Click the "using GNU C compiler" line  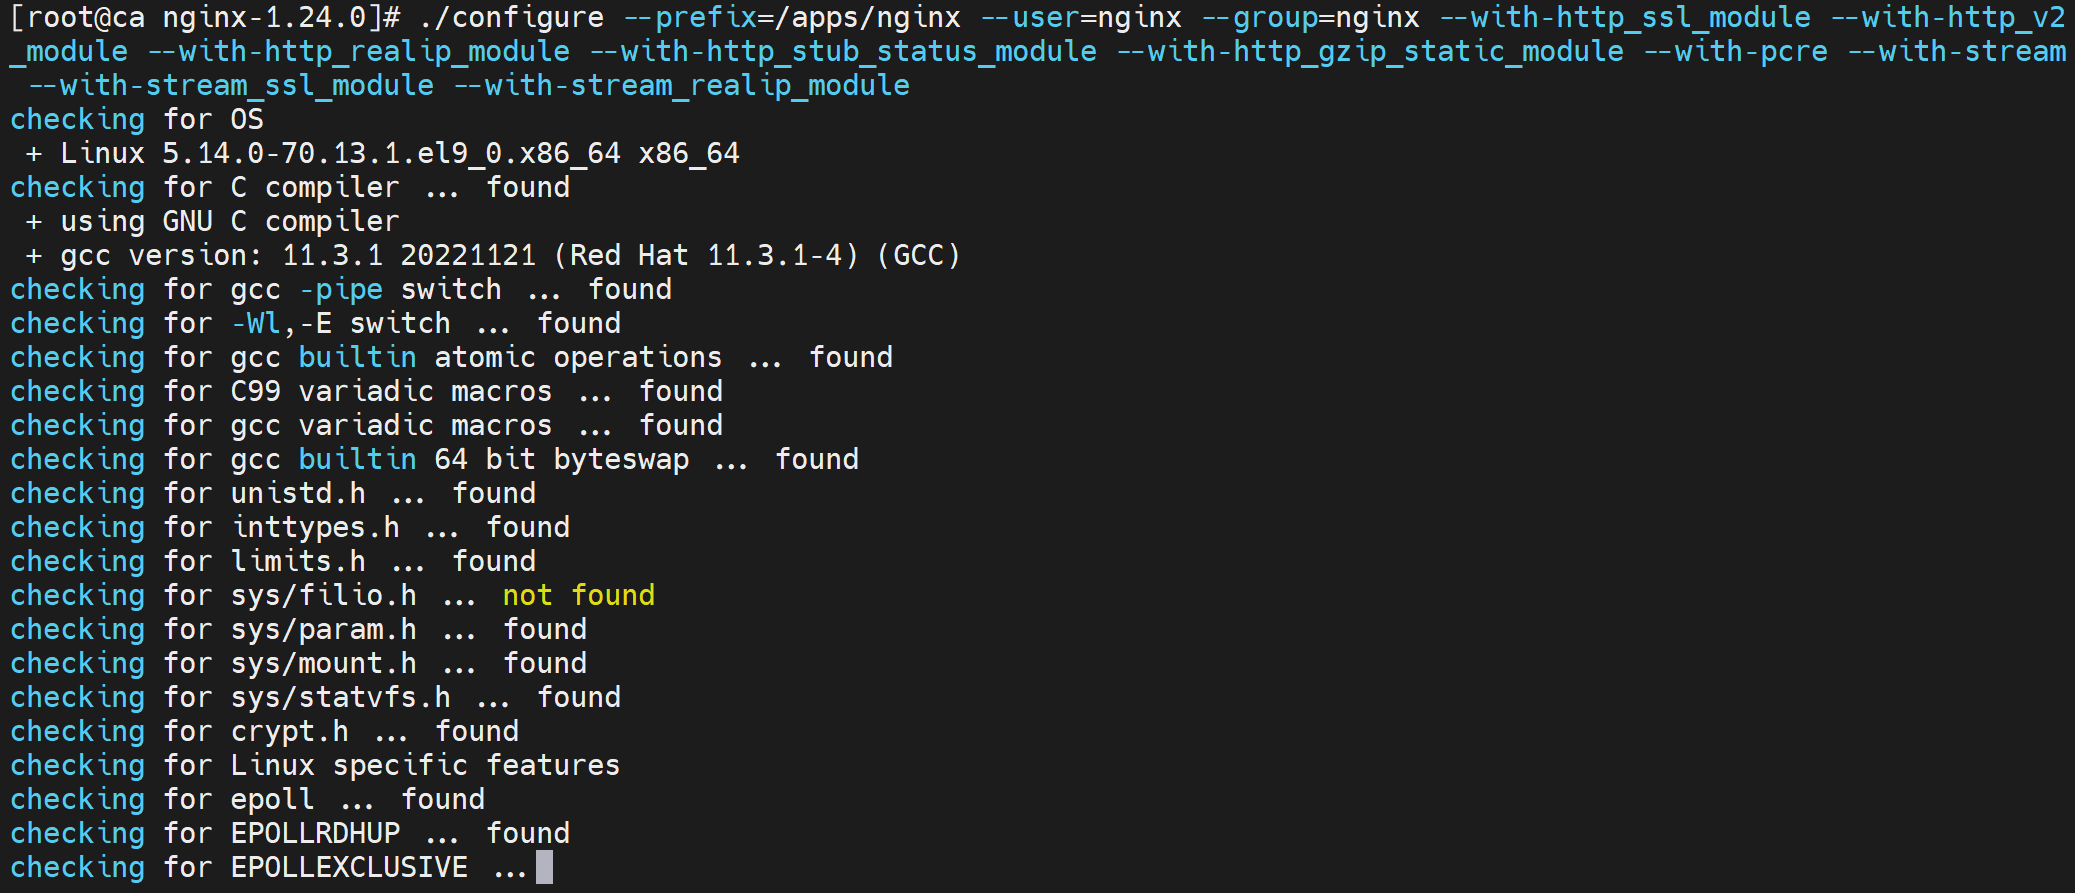pos(230,222)
